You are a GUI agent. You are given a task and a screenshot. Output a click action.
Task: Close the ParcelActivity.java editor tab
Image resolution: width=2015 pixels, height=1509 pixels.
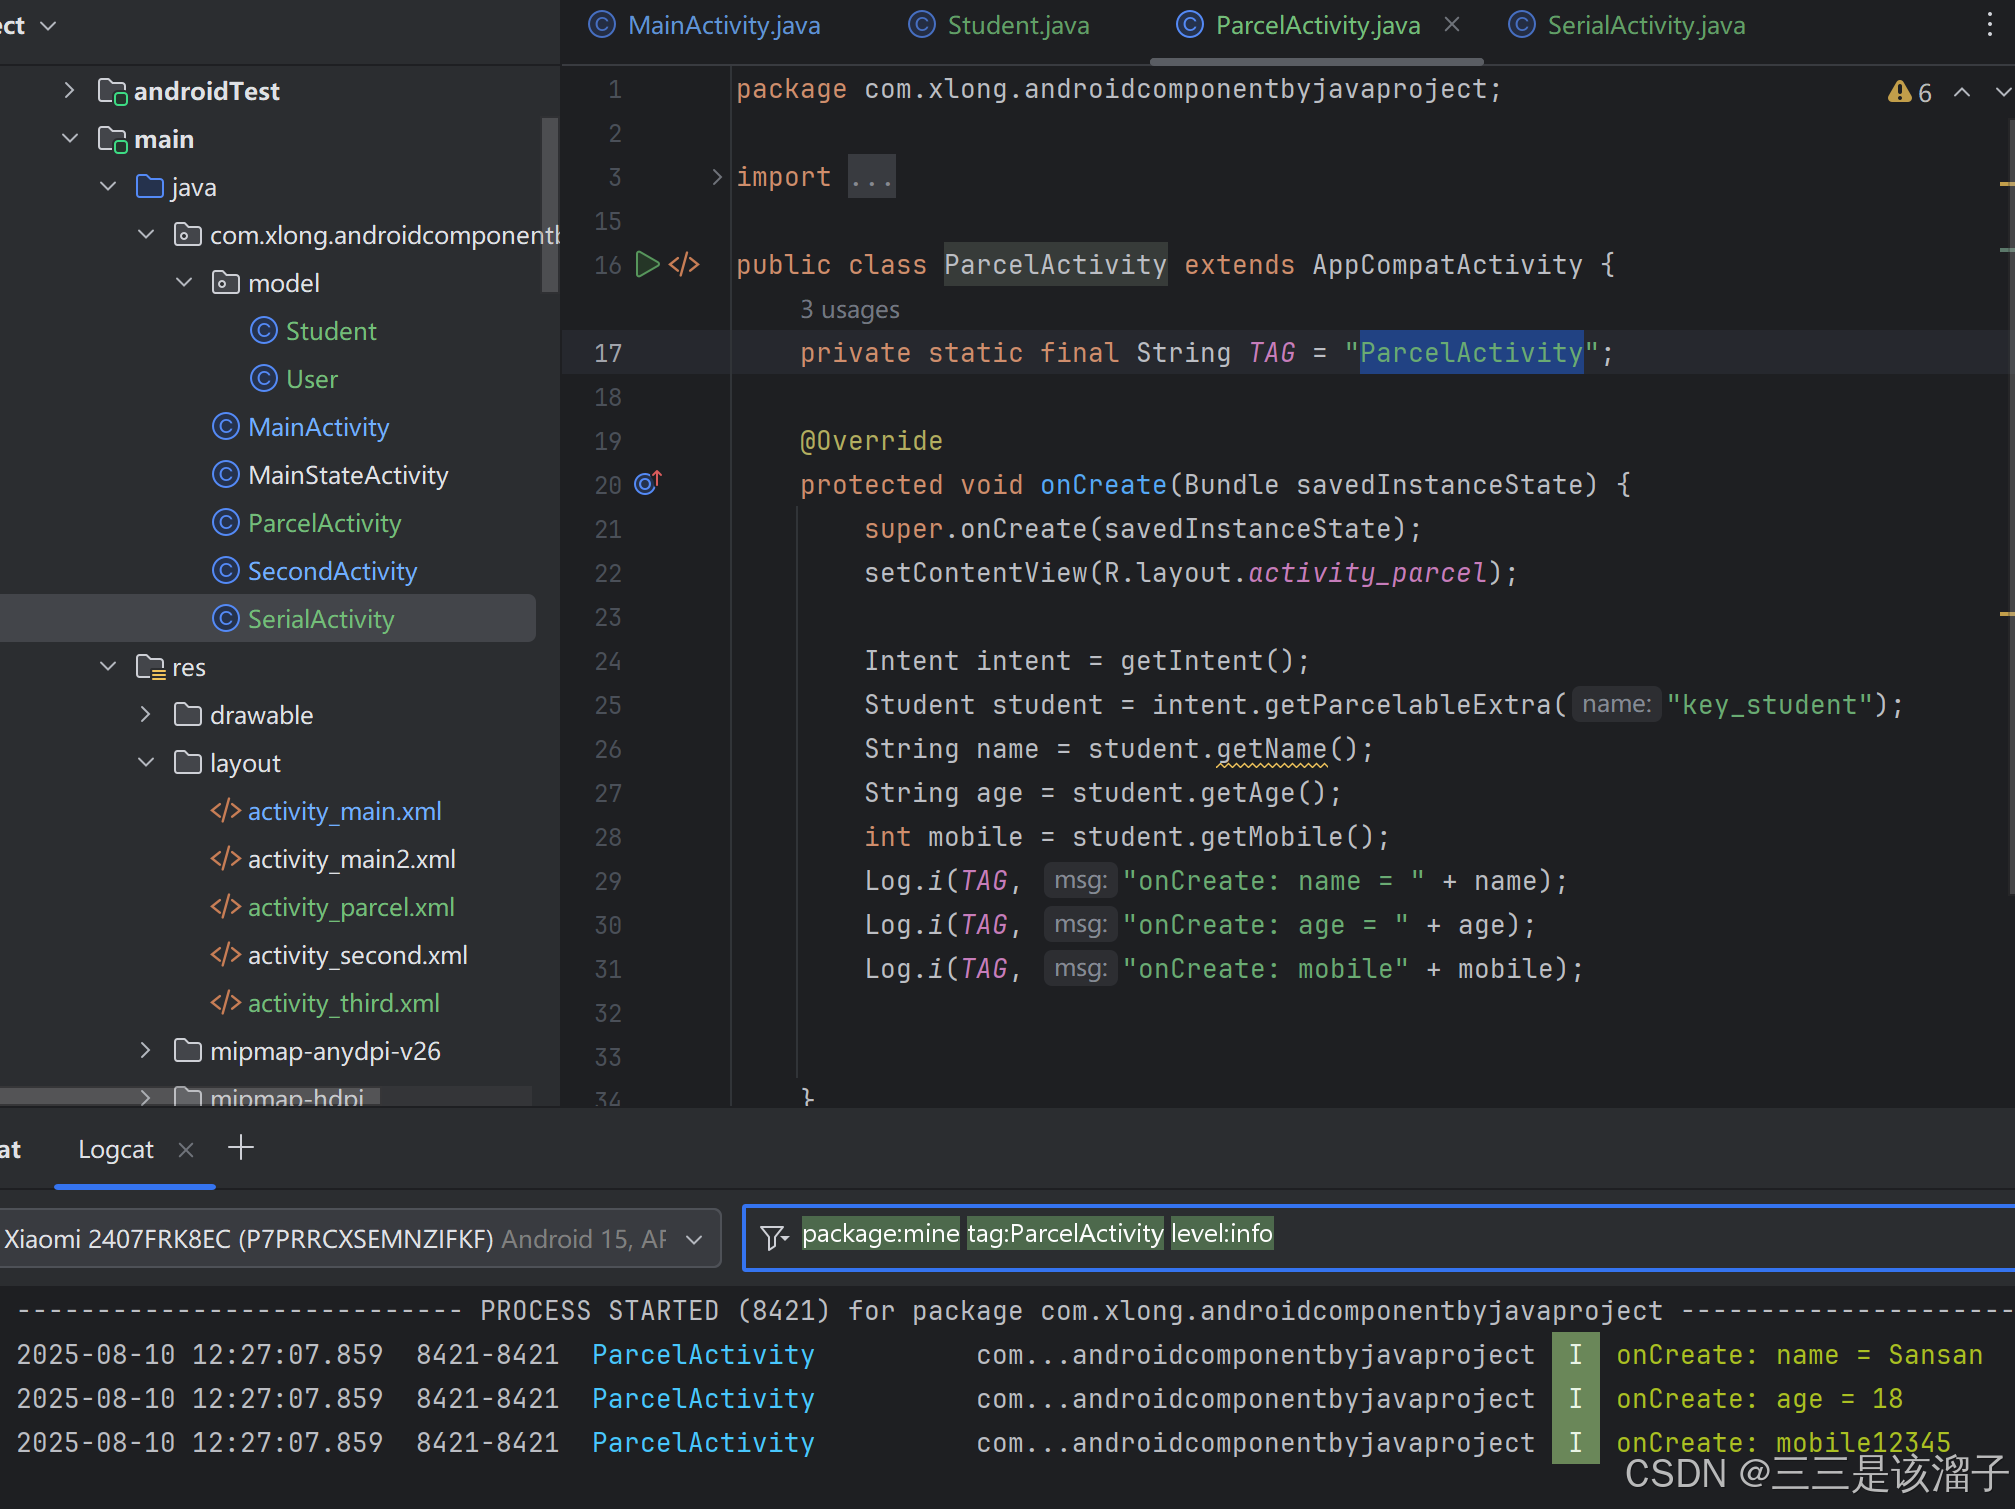[1453, 25]
